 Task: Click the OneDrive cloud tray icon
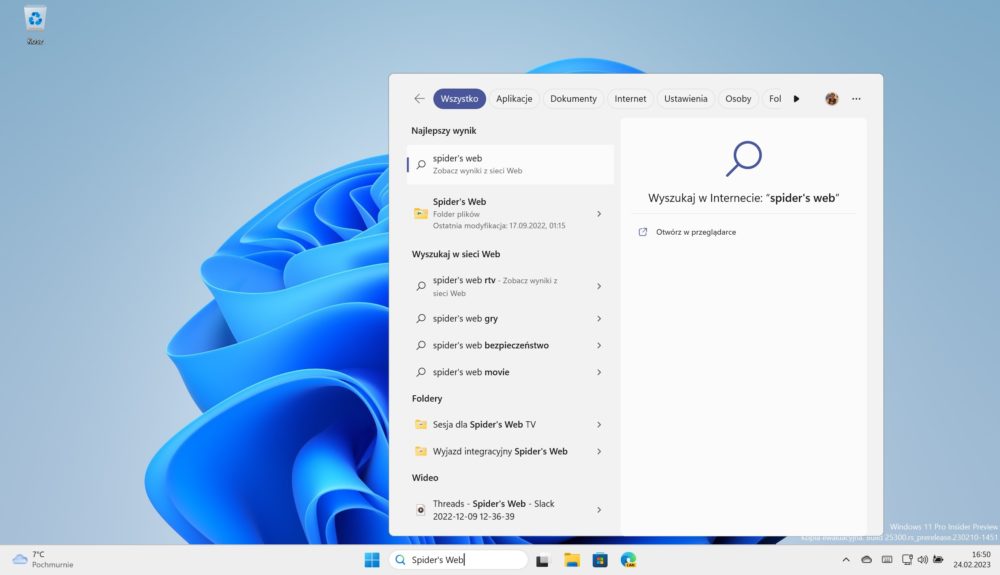[866, 560]
